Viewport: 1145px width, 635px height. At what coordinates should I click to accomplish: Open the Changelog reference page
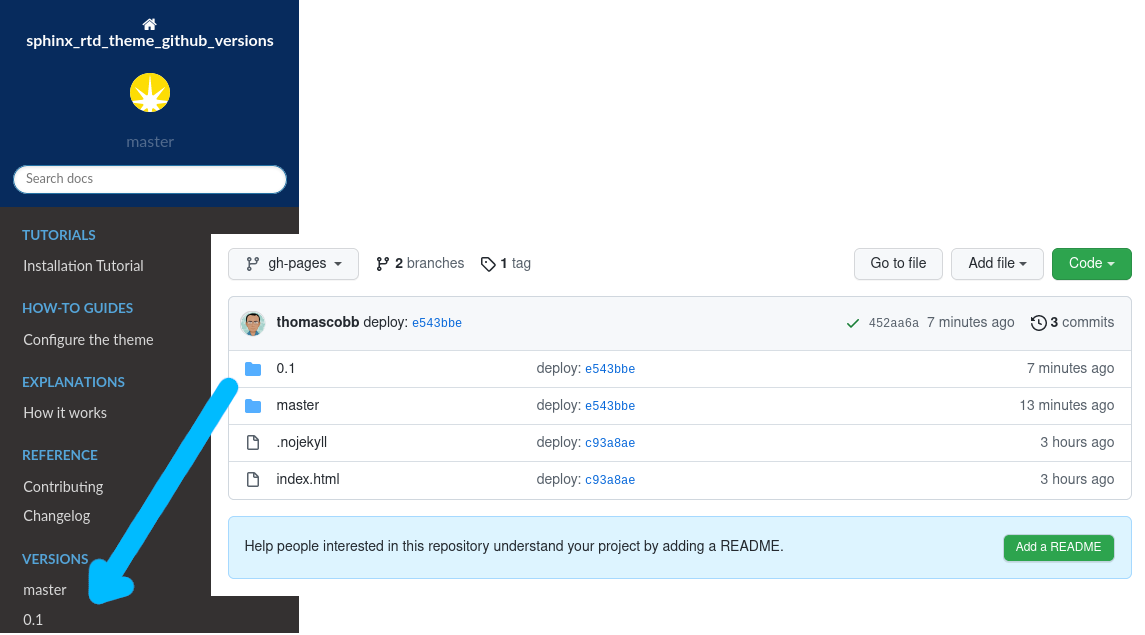pyautogui.click(x=57, y=516)
